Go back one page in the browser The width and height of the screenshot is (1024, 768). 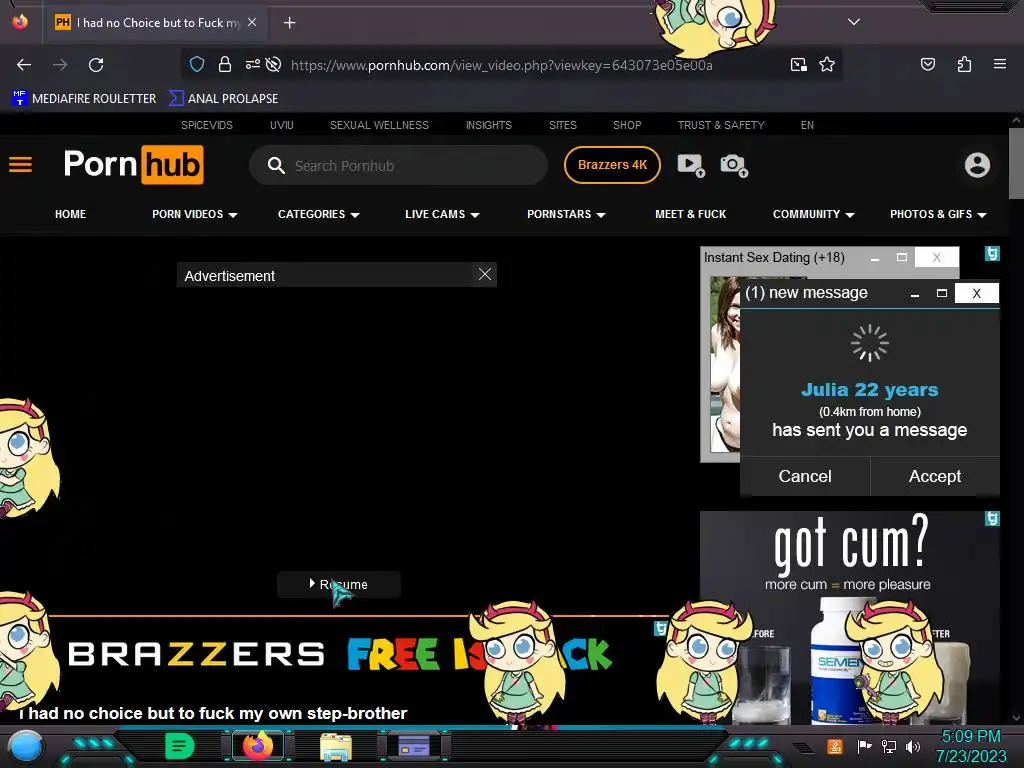tap(24, 65)
